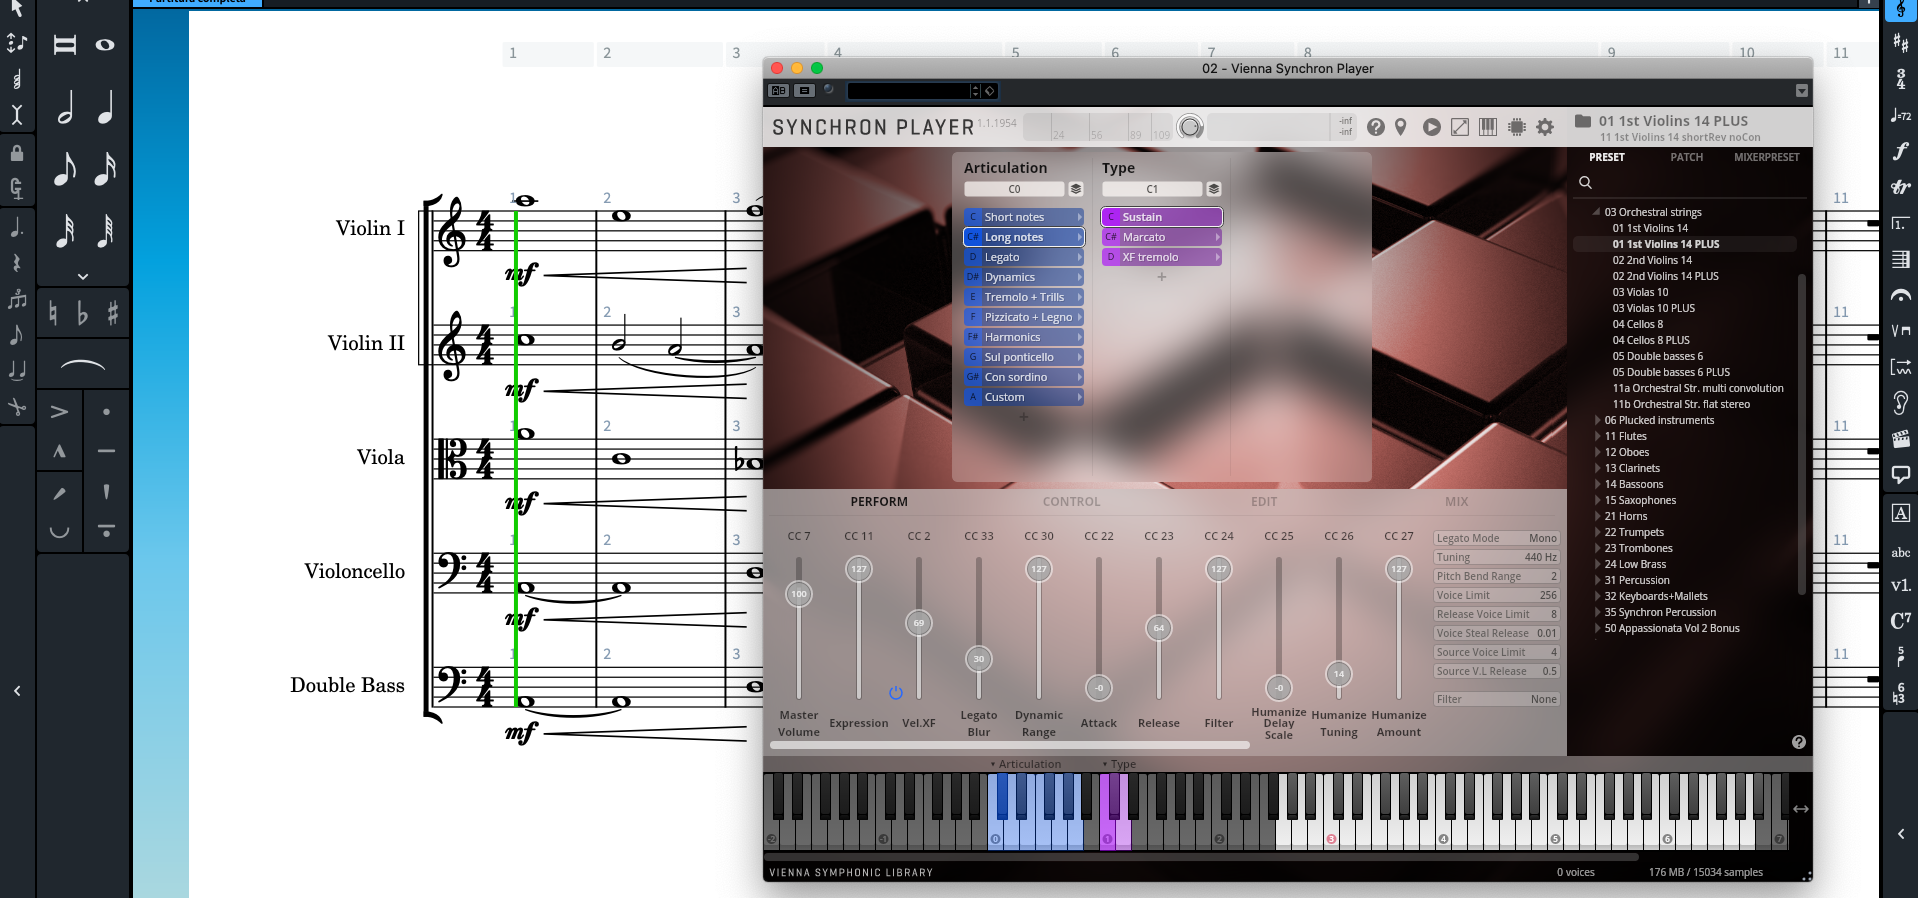Viewport: 1918px width, 898px height.
Task: Click the Master Volume slider knob
Action: point(799,594)
